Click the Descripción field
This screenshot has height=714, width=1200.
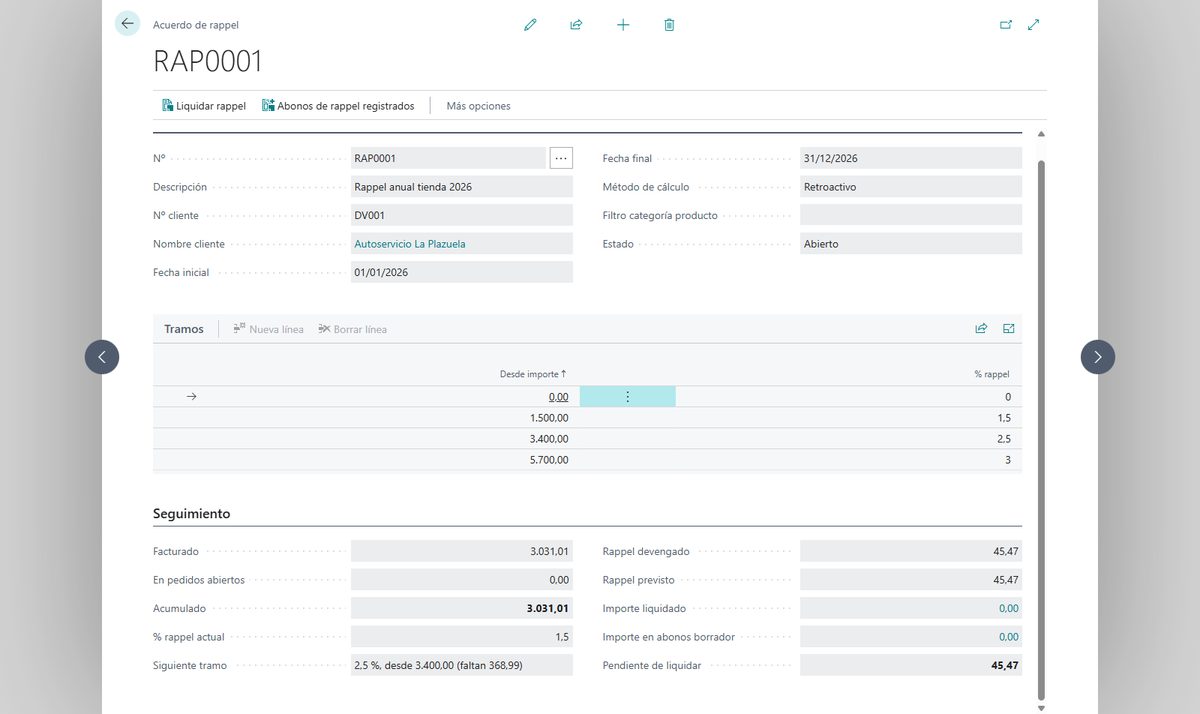(462, 187)
